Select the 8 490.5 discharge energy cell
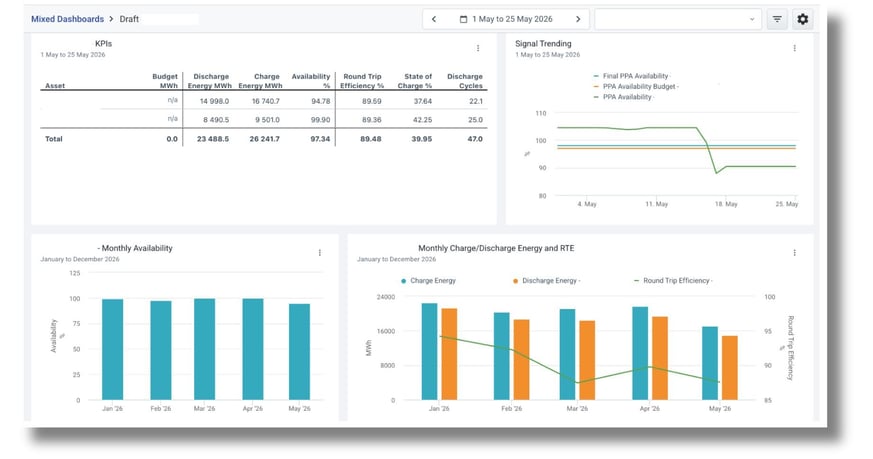The image size is (873, 459). (x=217, y=120)
